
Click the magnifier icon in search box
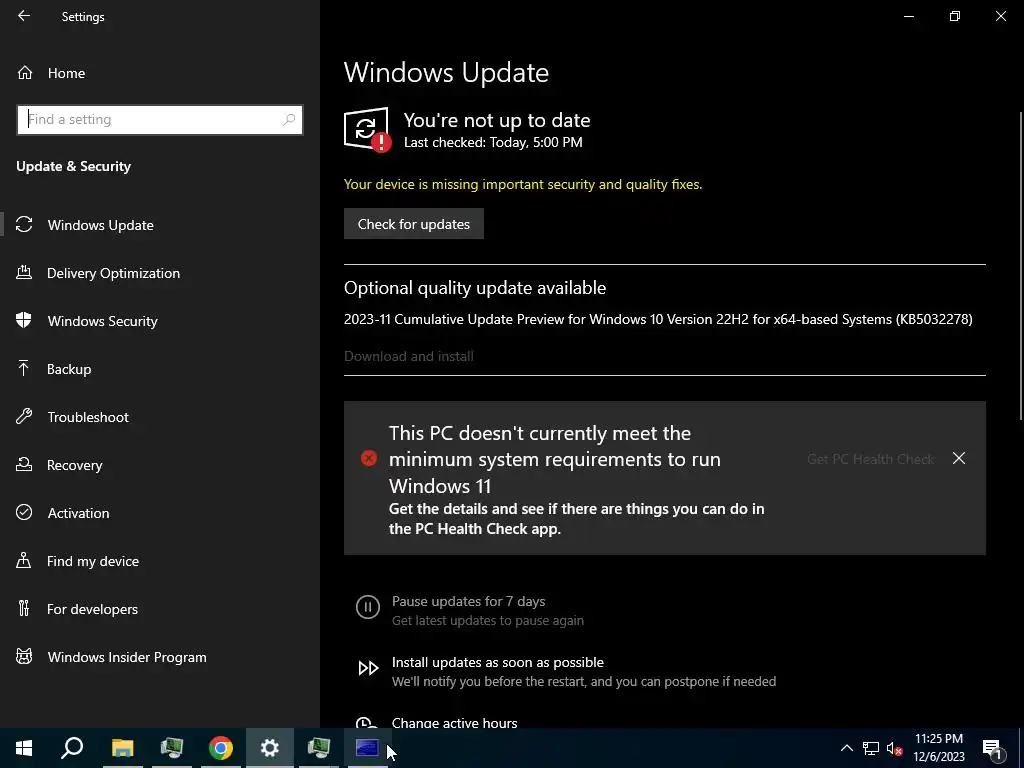(x=289, y=120)
